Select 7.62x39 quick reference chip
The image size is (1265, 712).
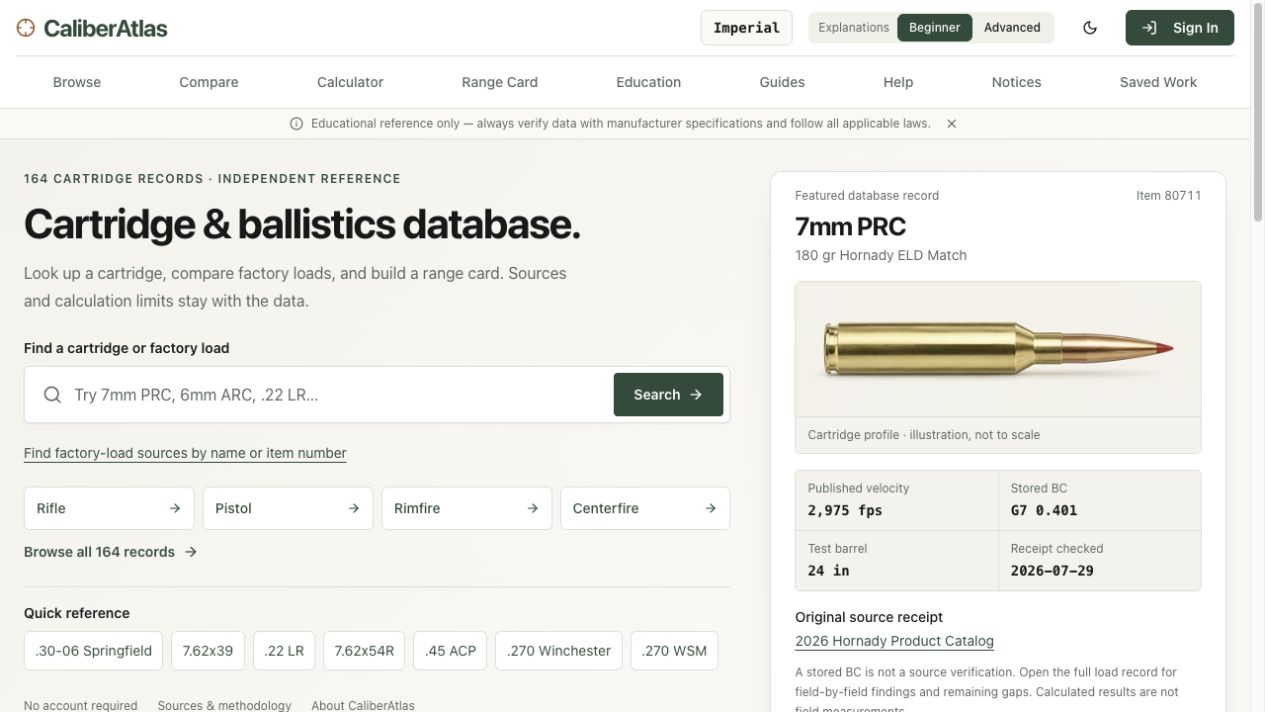click(x=208, y=651)
